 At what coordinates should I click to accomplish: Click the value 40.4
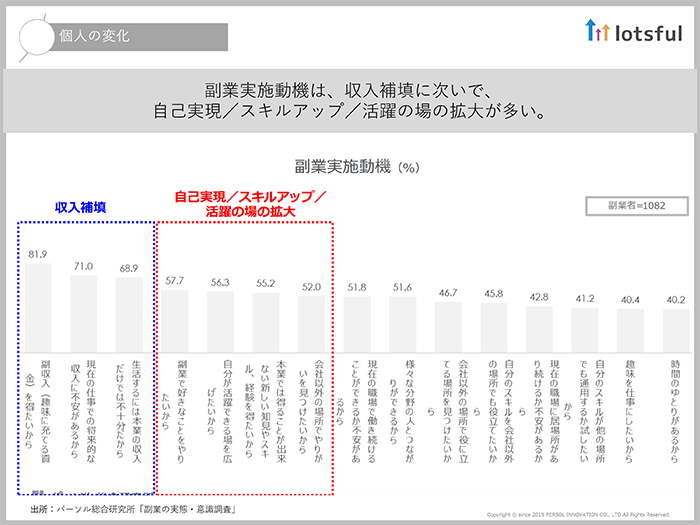pos(630,300)
